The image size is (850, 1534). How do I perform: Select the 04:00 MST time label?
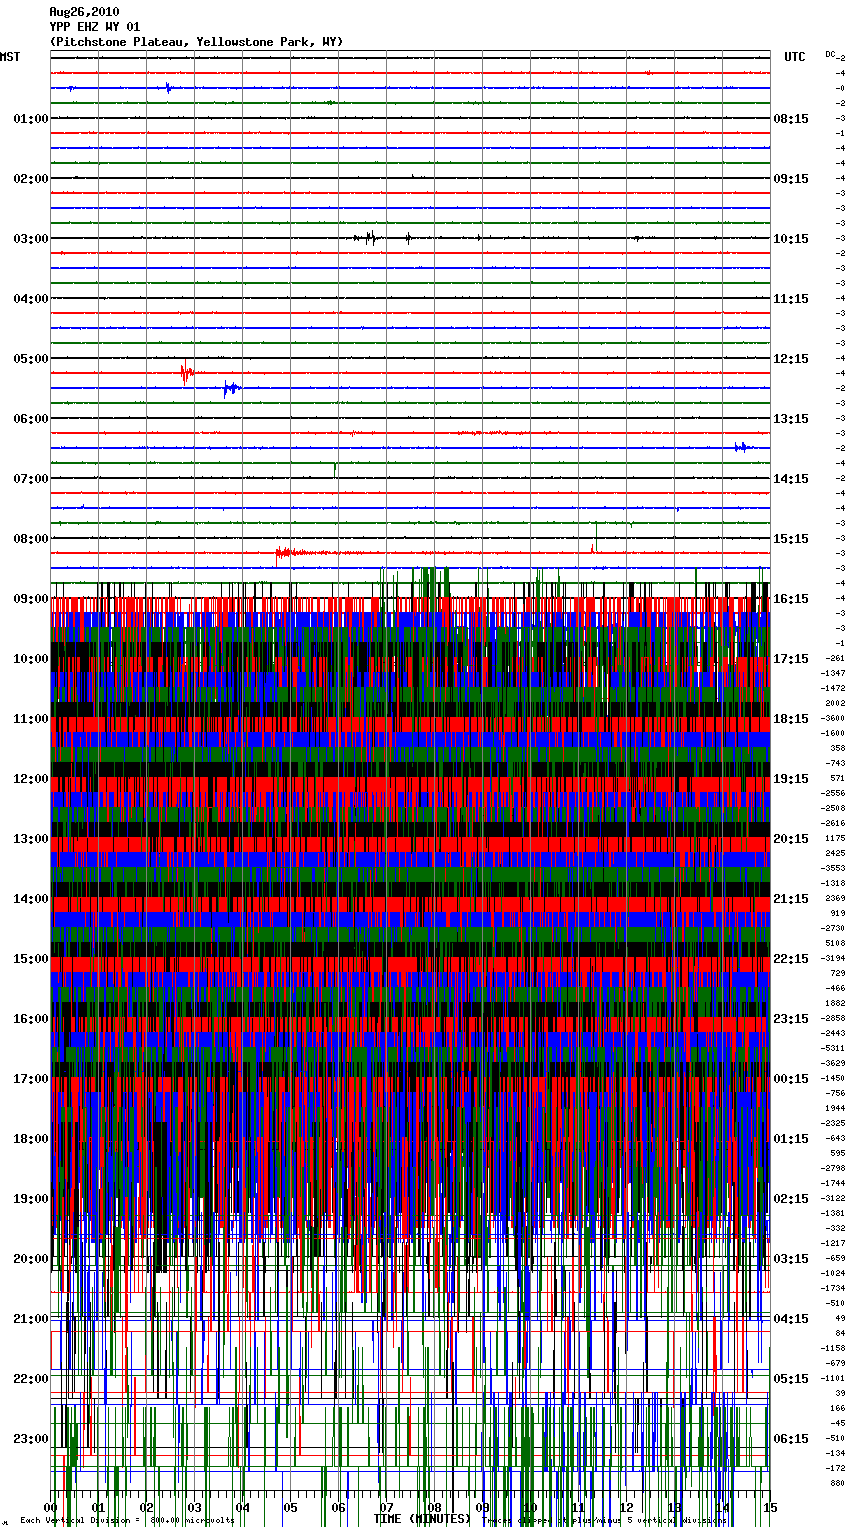[31, 299]
